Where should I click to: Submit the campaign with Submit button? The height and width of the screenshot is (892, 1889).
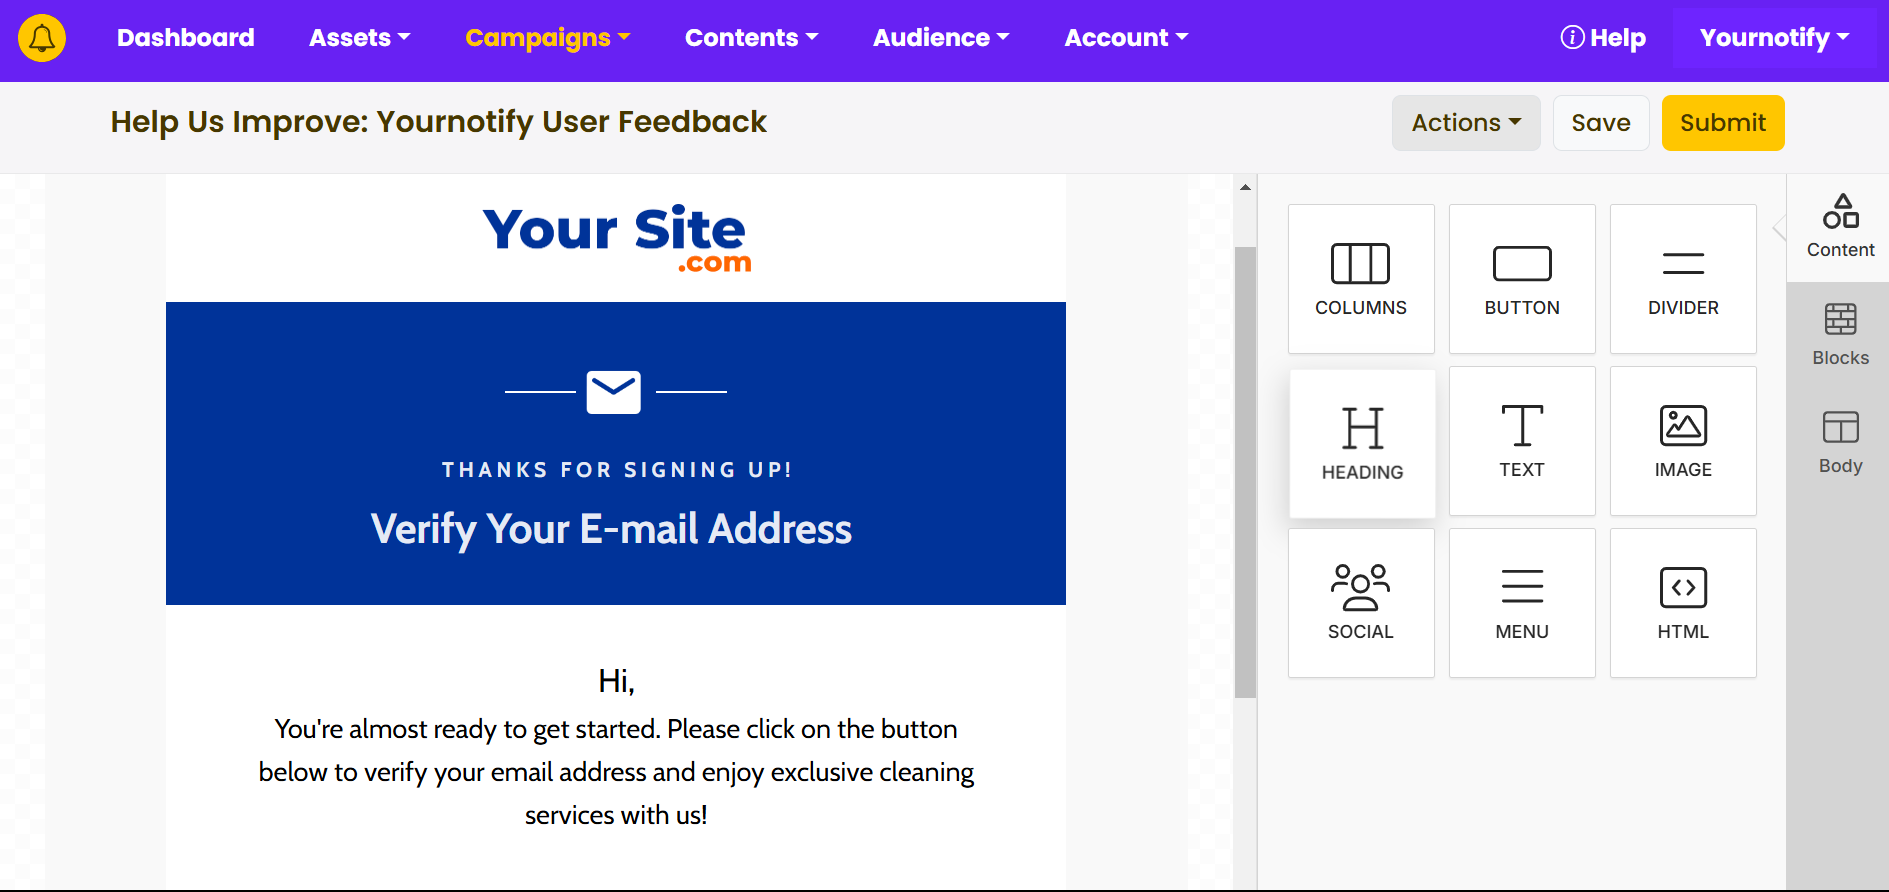tap(1723, 123)
